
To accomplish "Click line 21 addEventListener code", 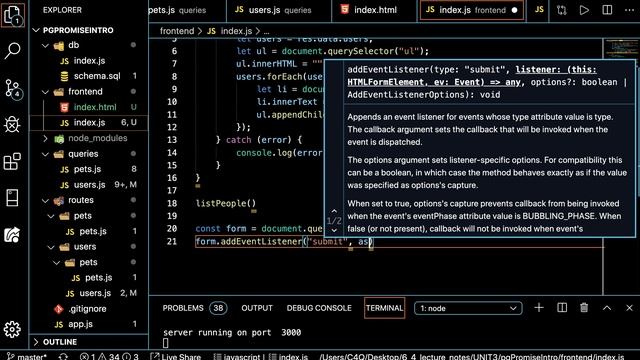I will (x=284, y=242).
